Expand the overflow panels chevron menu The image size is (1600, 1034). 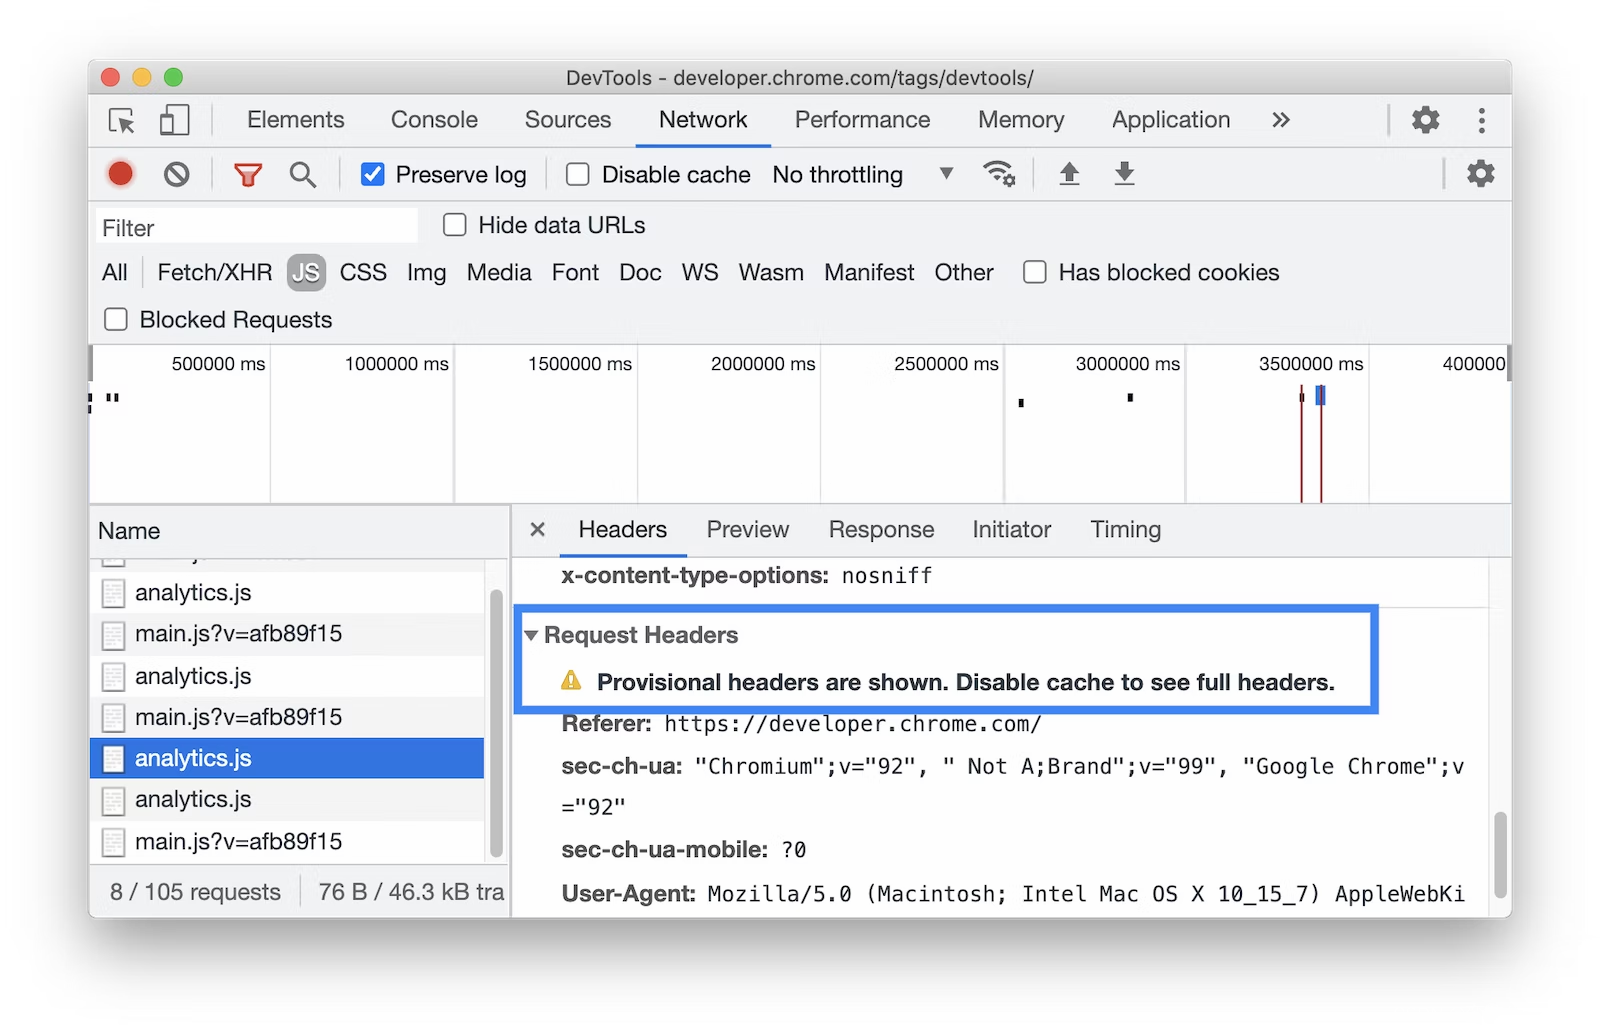[x=1281, y=120]
